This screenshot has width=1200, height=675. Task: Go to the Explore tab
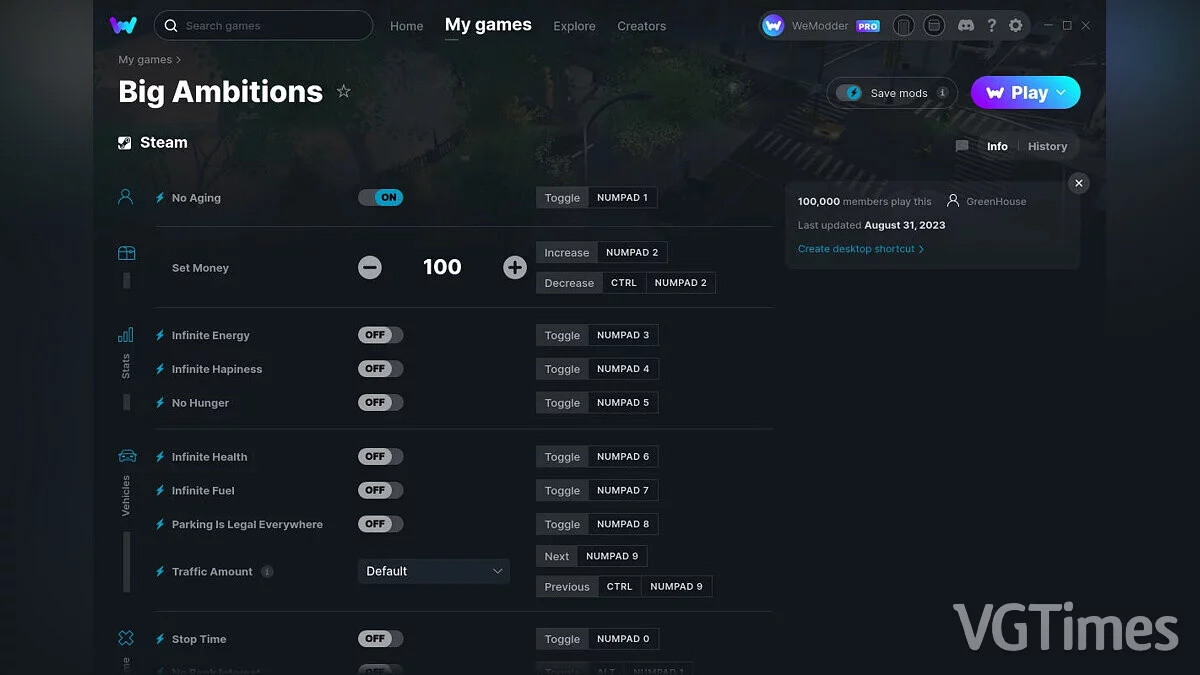click(x=574, y=26)
